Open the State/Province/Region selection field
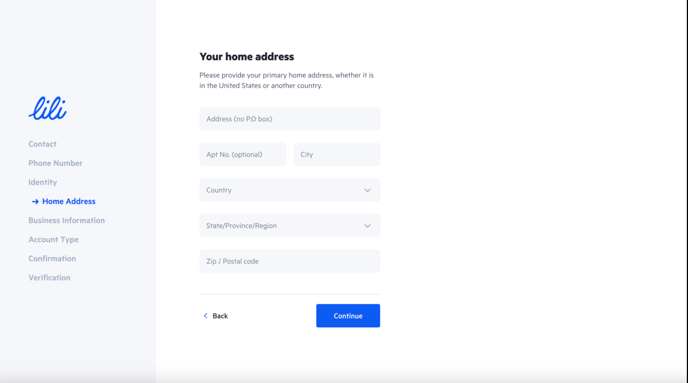 [290, 226]
